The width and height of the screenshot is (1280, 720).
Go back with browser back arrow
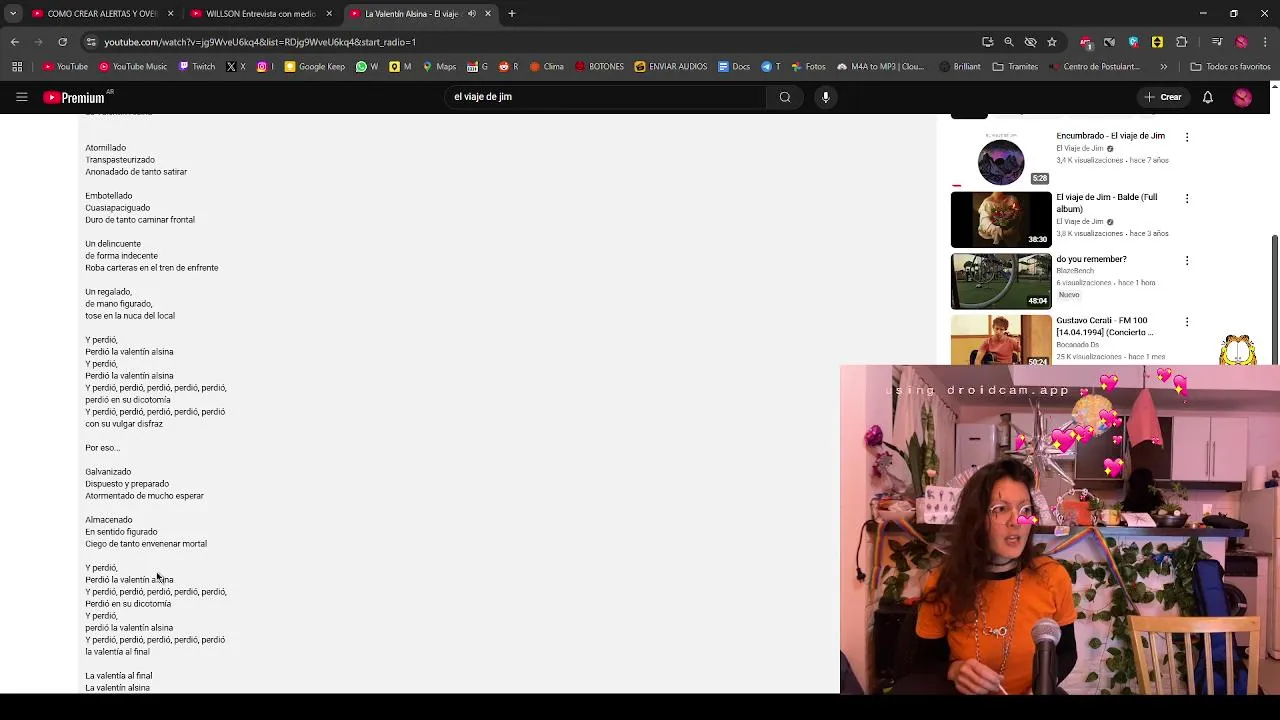[x=14, y=42]
